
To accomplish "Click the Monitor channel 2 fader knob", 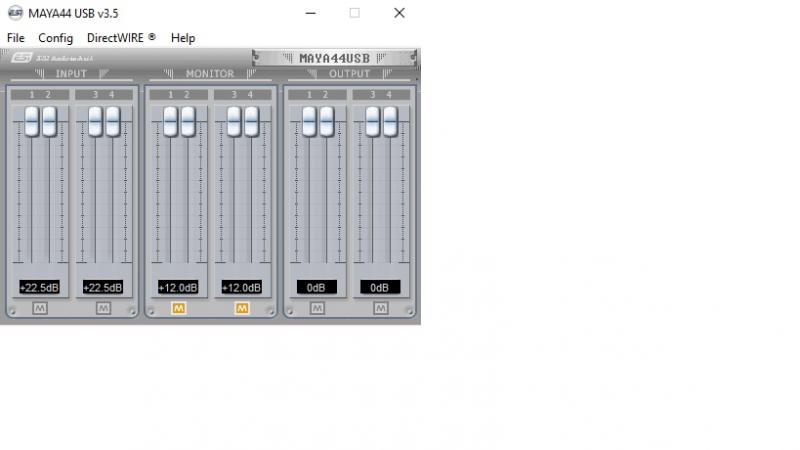I will point(187,122).
